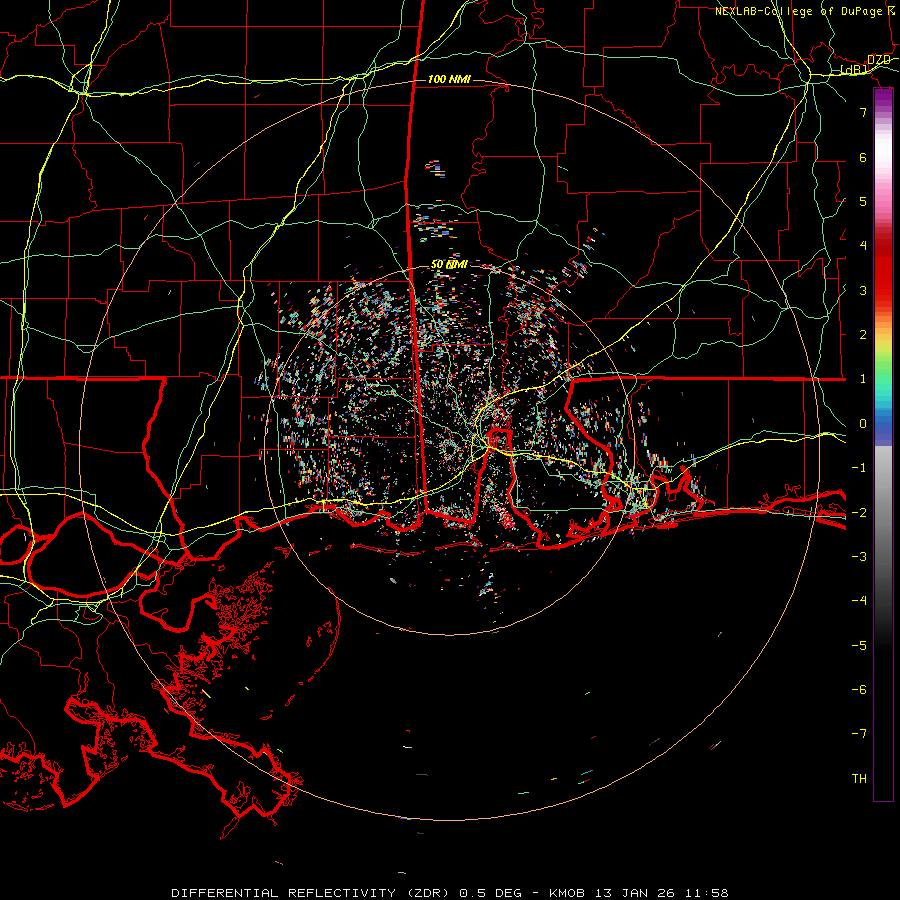900x900 pixels.
Task: Click the -3 value on the color scale
Action: click(x=859, y=556)
